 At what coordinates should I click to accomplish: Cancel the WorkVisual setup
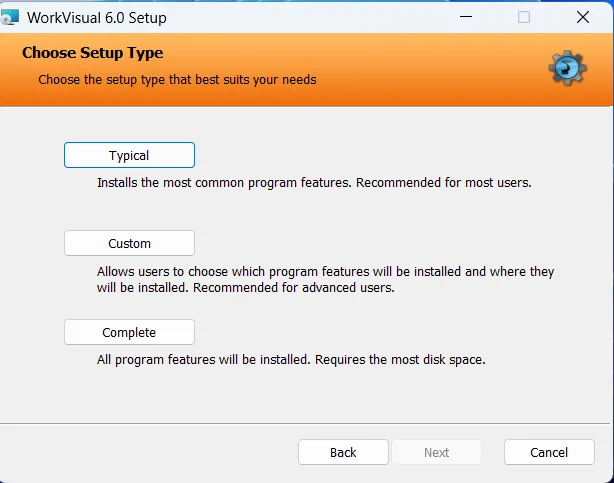pos(549,452)
